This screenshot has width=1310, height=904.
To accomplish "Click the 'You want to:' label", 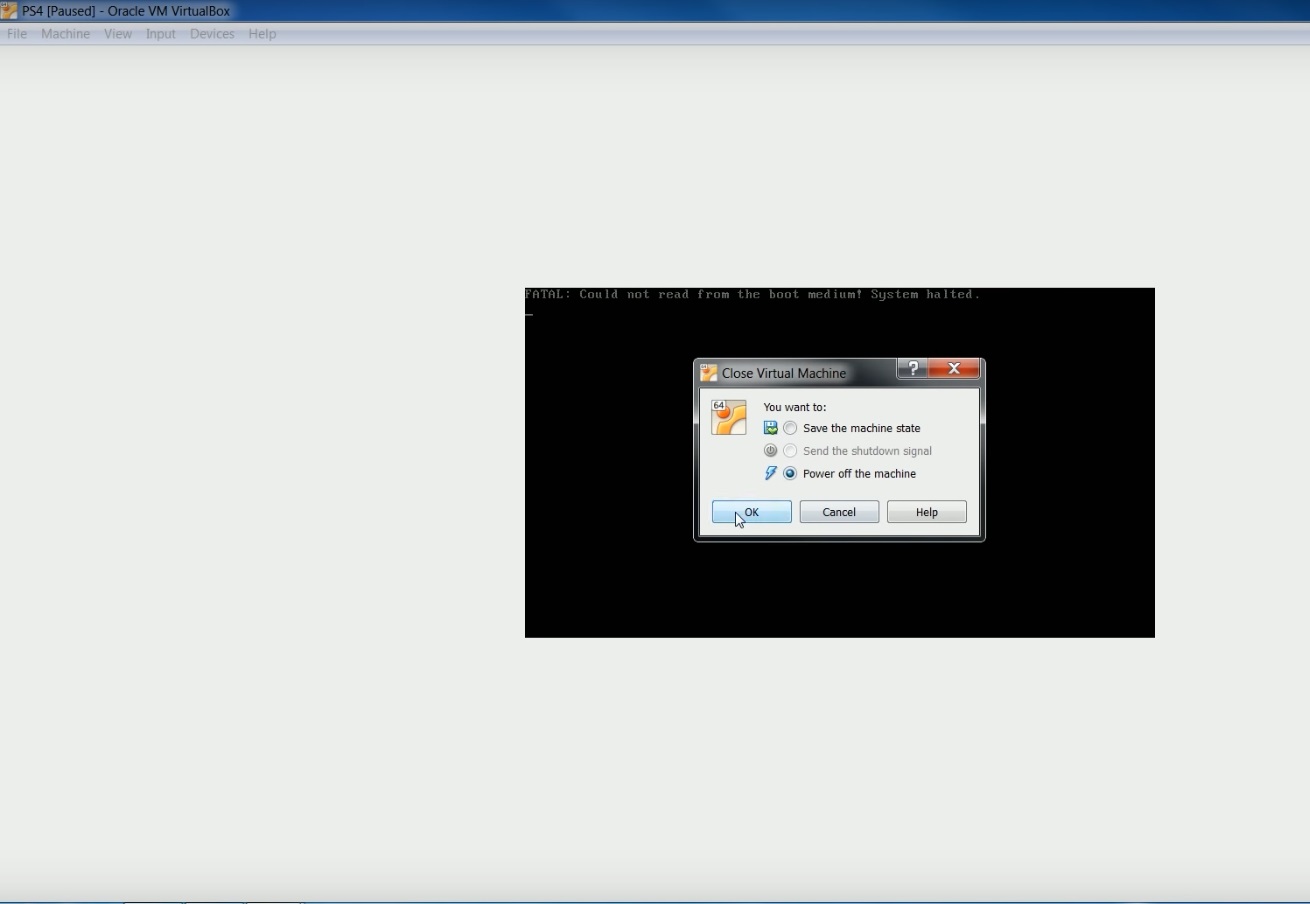I will [795, 407].
